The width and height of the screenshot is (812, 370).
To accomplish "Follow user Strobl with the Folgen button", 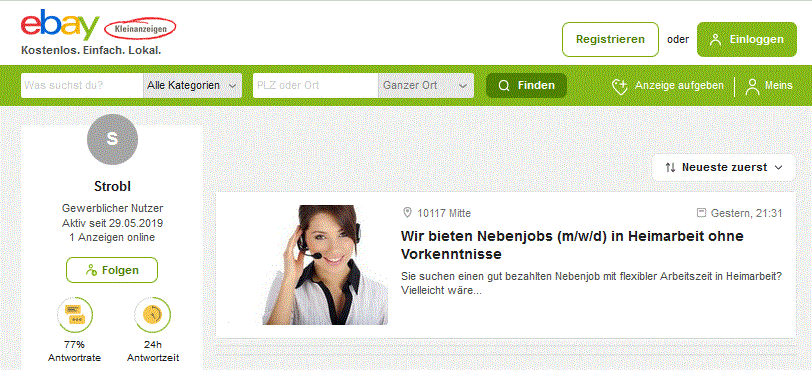I will (112, 270).
